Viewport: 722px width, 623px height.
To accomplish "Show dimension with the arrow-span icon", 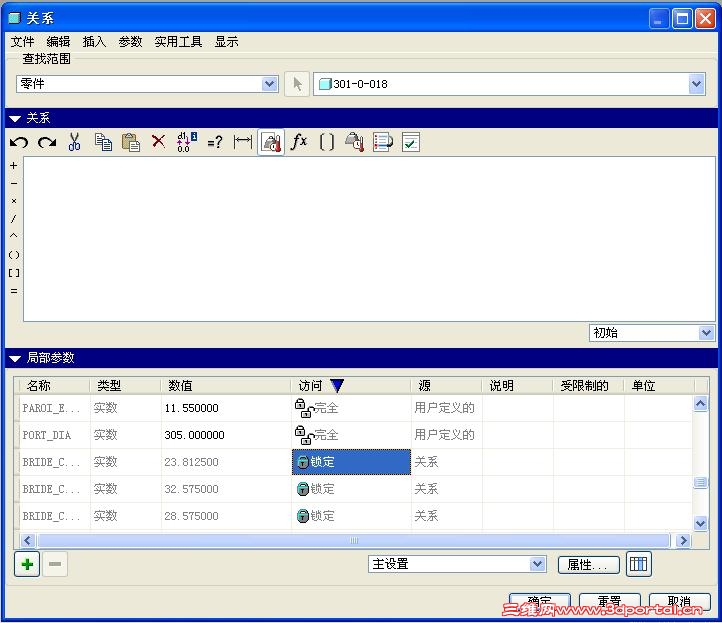I will [243, 142].
